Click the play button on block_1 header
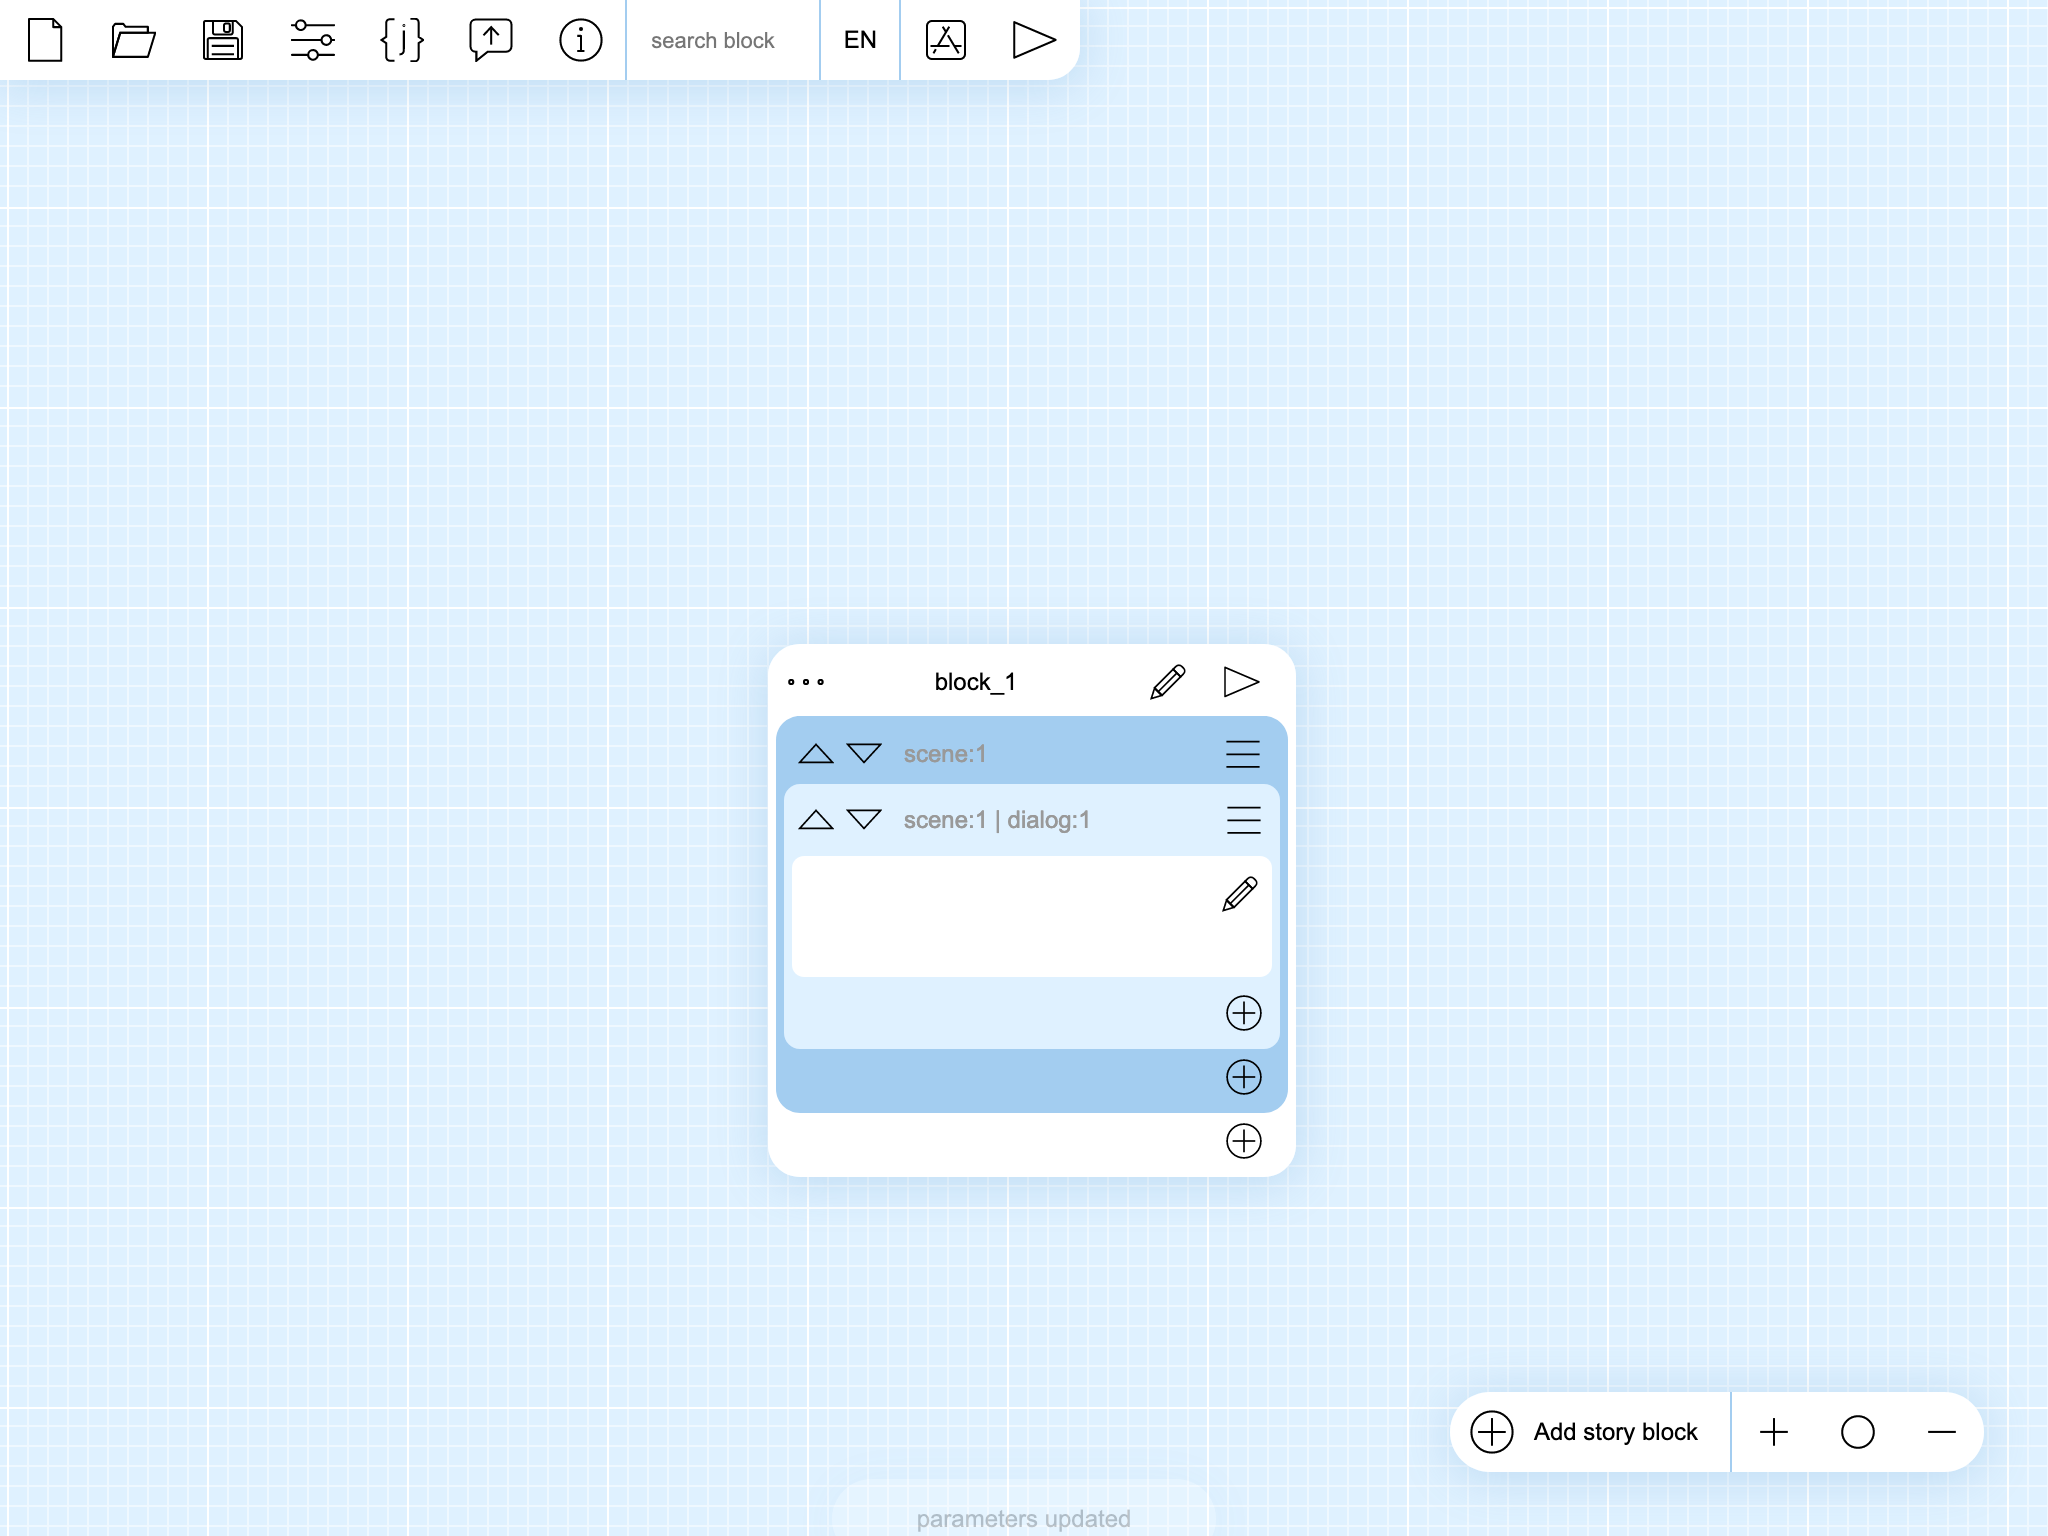The height and width of the screenshot is (1536, 2048). coord(1240,679)
